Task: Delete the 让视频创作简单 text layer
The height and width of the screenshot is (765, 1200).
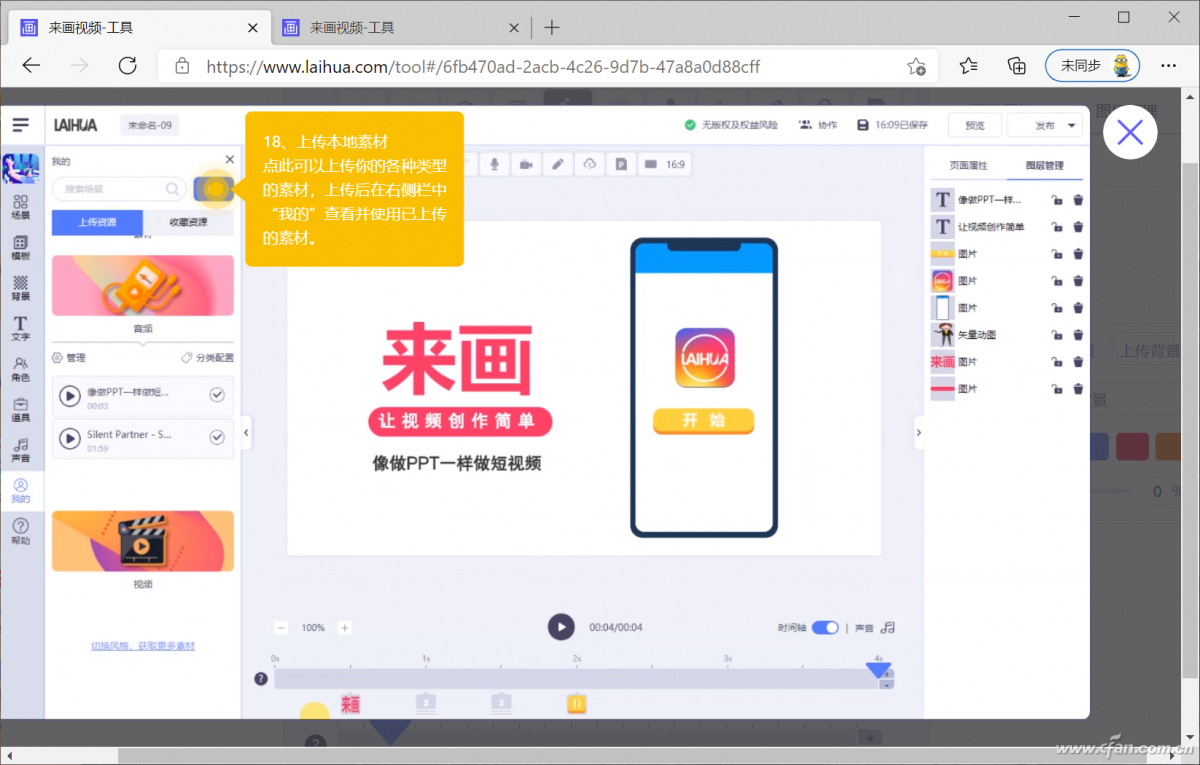Action: pyautogui.click(x=1078, y=227)
